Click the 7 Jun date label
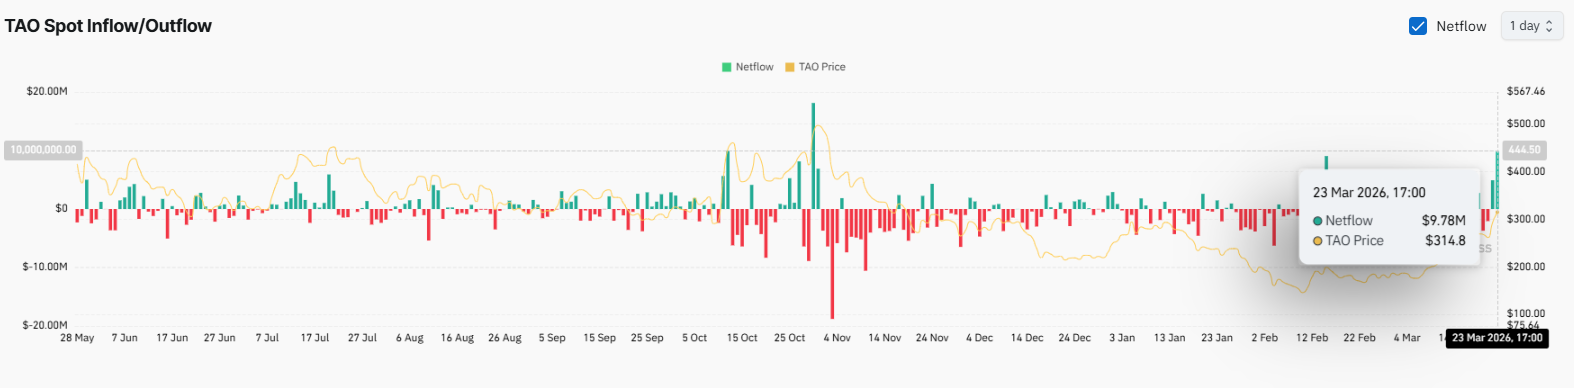The width and height of the screenshot is (1574, 388). 125,338
